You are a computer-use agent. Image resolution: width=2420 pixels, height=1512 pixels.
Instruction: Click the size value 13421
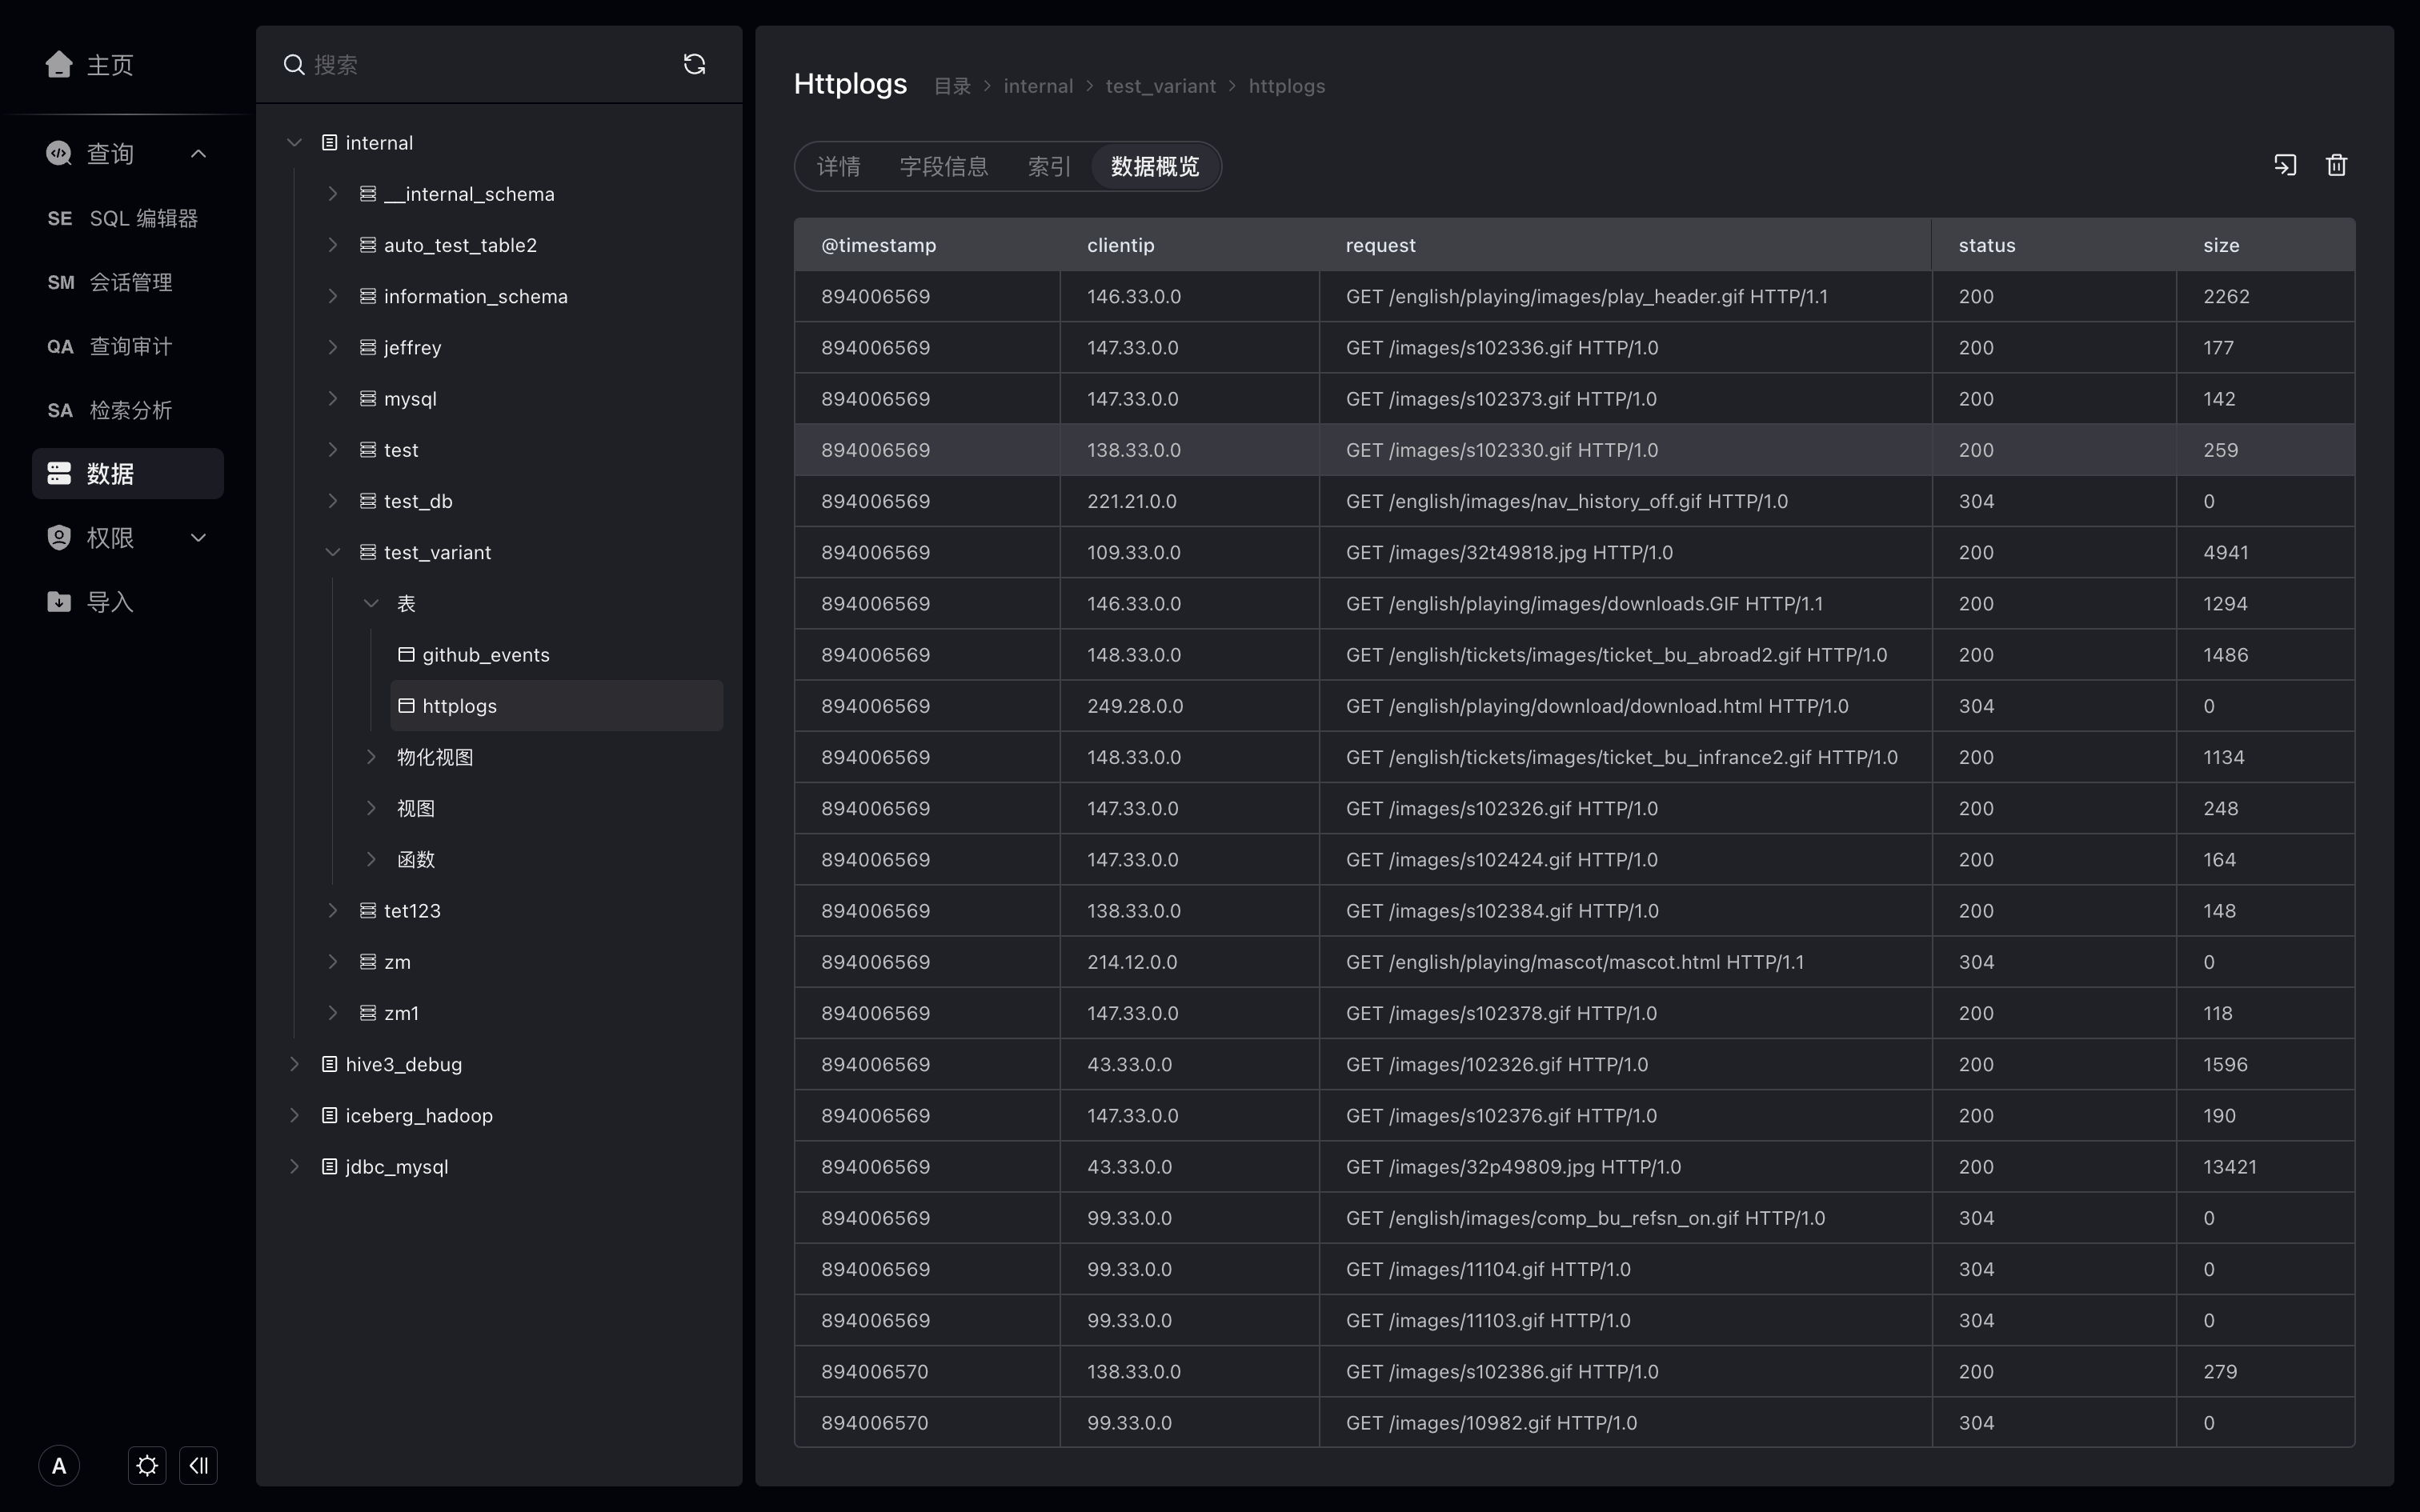(2229, 1166)
